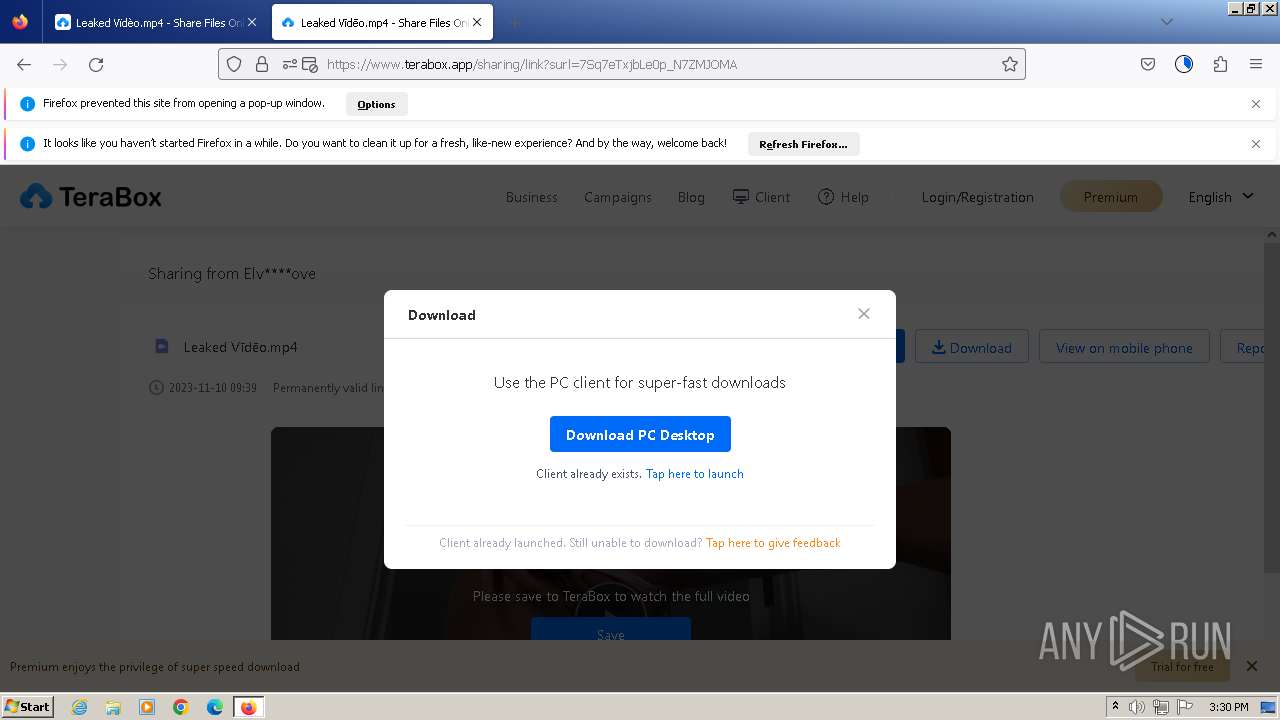Viewport: 1280px width, 720px height.
Task: Open the Firefox extensions puzzle icon
Action: tap(1220, 64)
